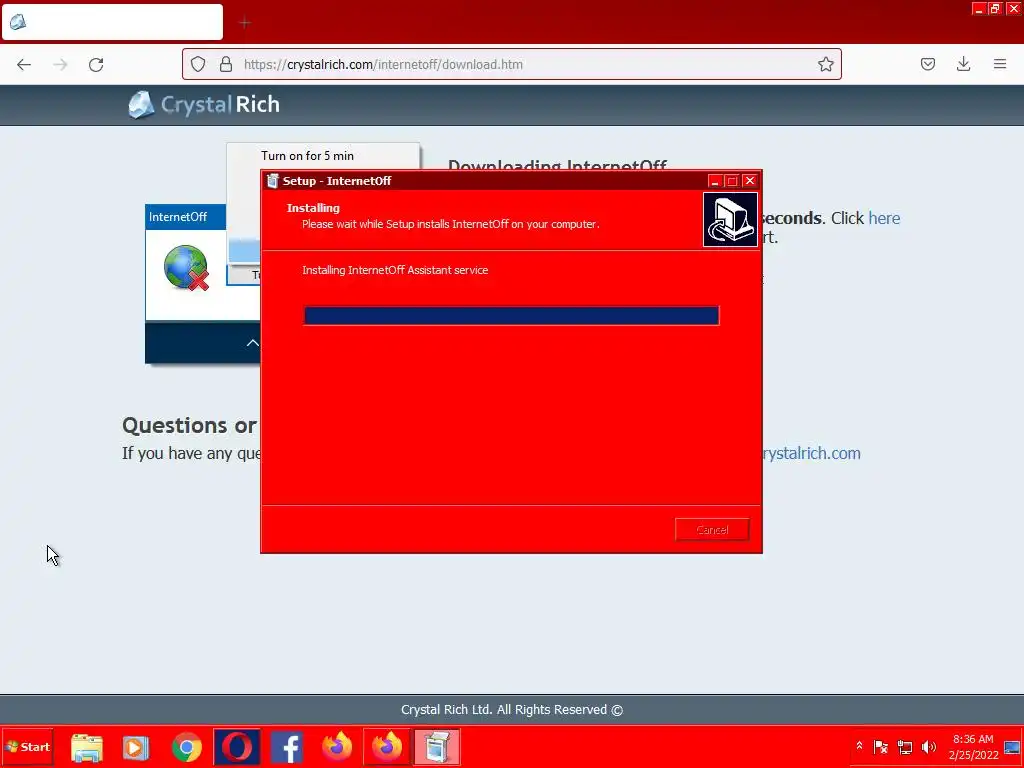Open Opera browser from the taskbar
1024x768 pixels.
[x=237, y=747]
